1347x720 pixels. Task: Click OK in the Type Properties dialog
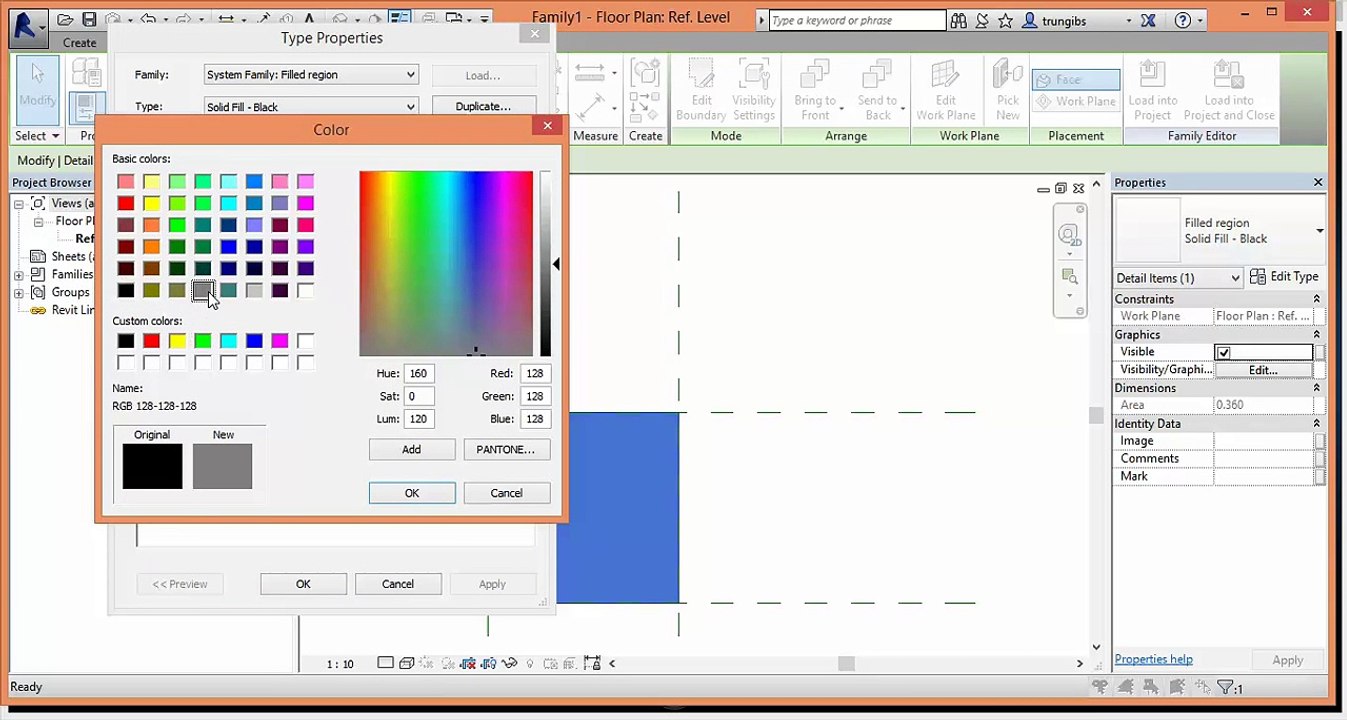tap(303, 584)
